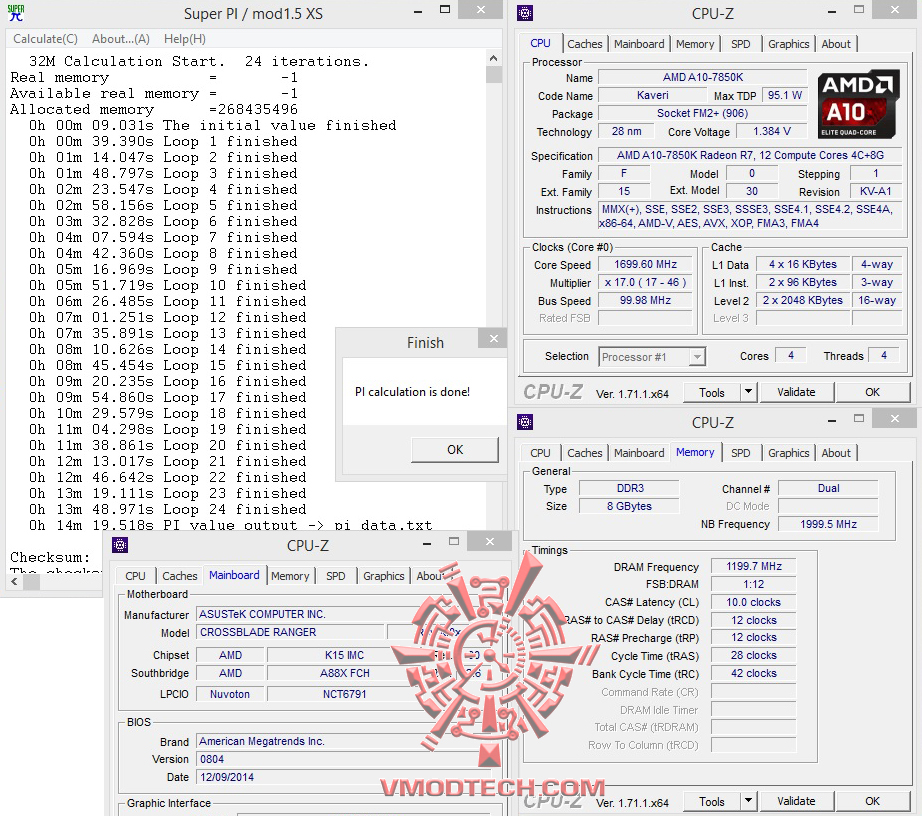Click the Core Speed value 1699.60 MHz
The height and width of the screenshot is (816, 922).
(645, 265)
